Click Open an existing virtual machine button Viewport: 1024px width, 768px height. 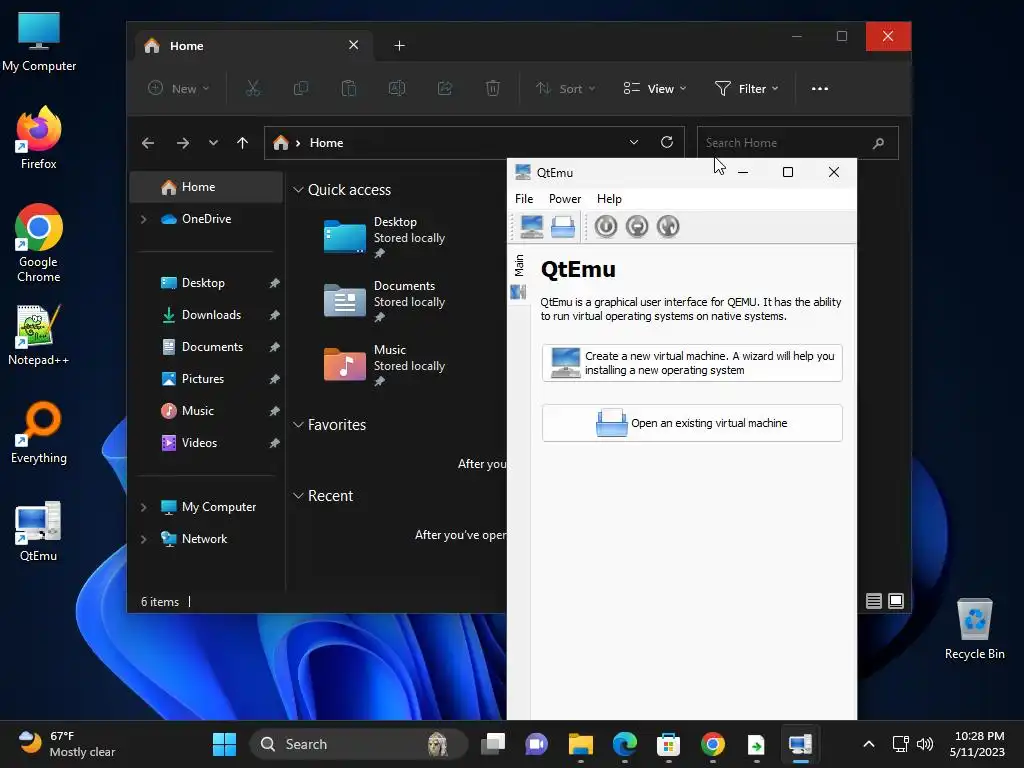coord(692,423)
